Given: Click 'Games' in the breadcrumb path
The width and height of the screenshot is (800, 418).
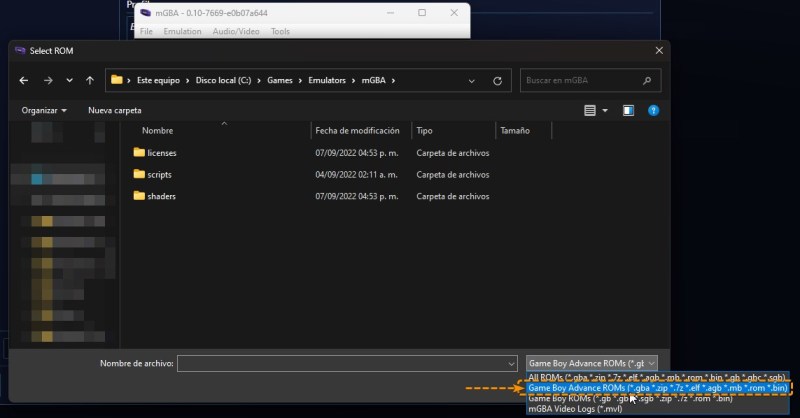Looking at the screenshot, I should 280,81.
